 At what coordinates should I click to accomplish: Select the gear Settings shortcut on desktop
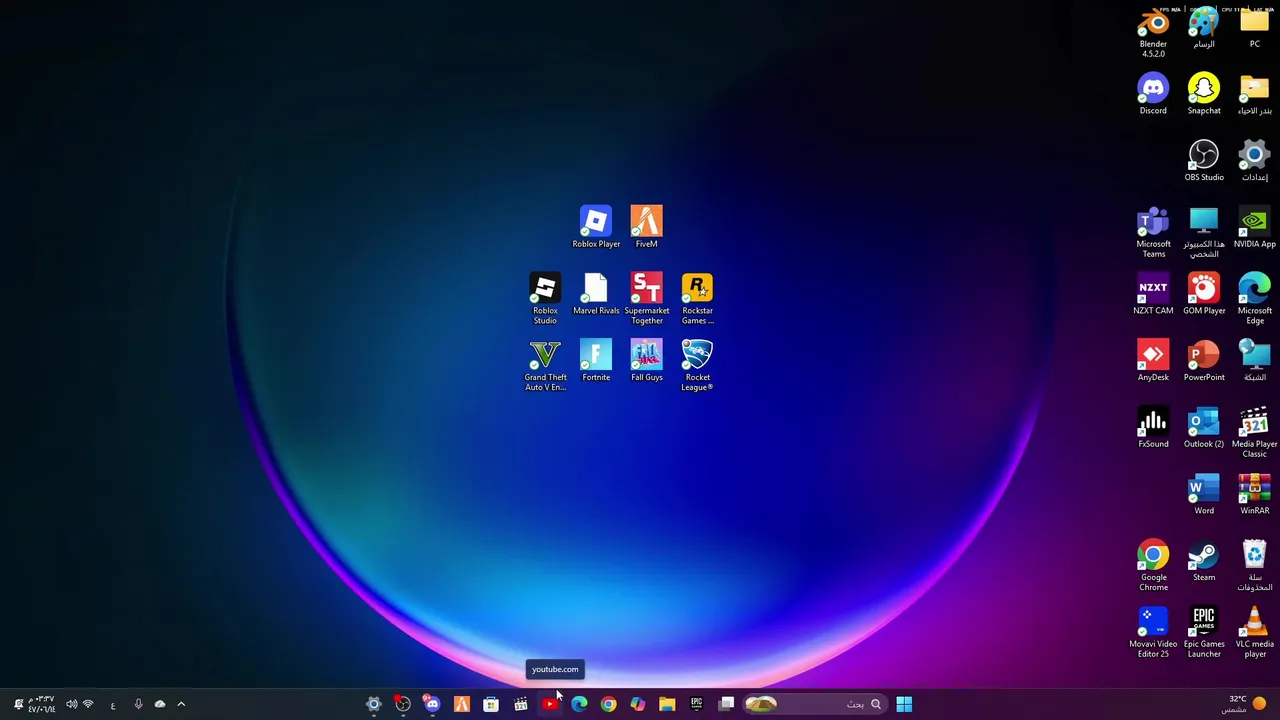tap(1254, 160)
